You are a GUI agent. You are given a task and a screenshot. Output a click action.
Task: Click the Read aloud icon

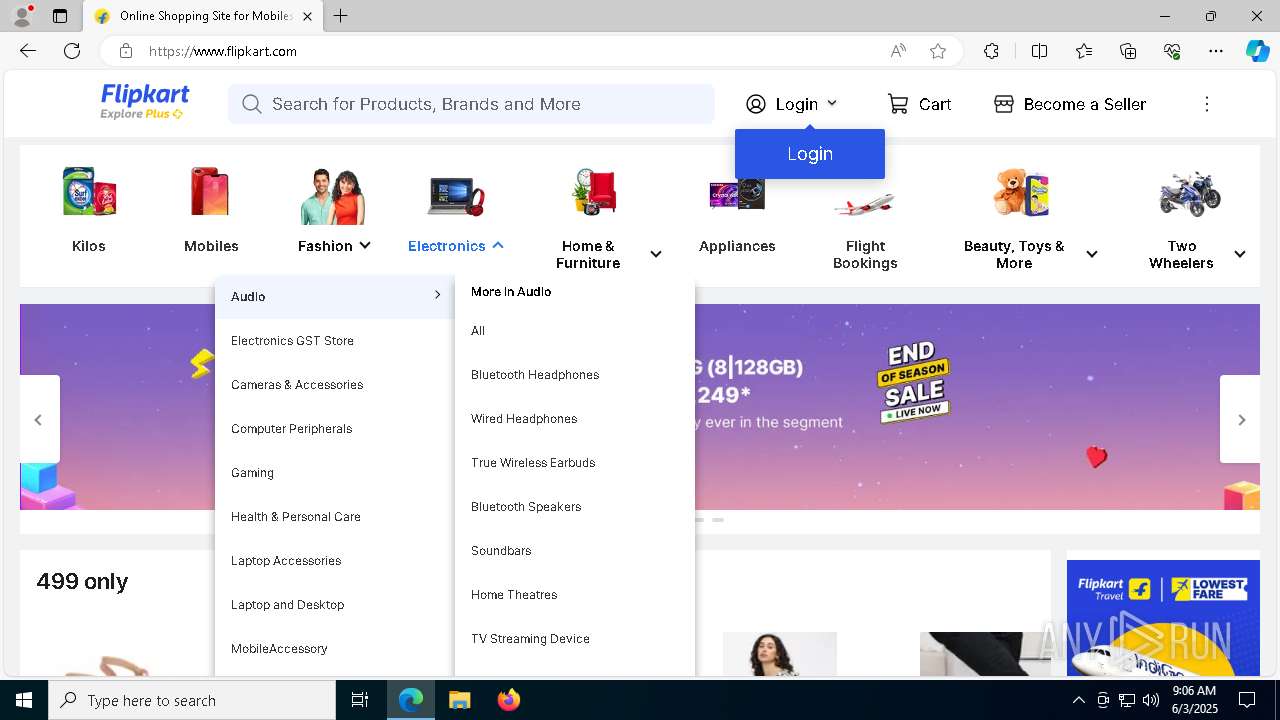point(898,51)
